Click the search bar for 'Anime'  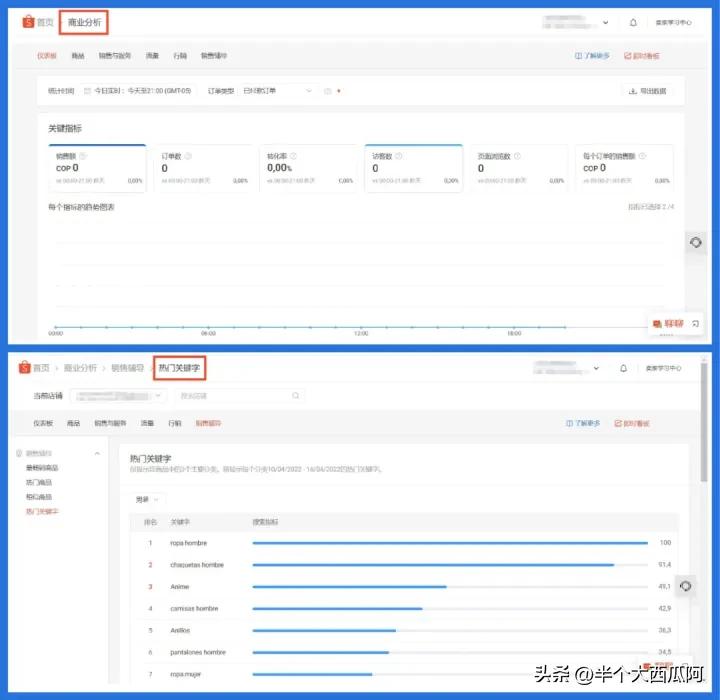450,587
